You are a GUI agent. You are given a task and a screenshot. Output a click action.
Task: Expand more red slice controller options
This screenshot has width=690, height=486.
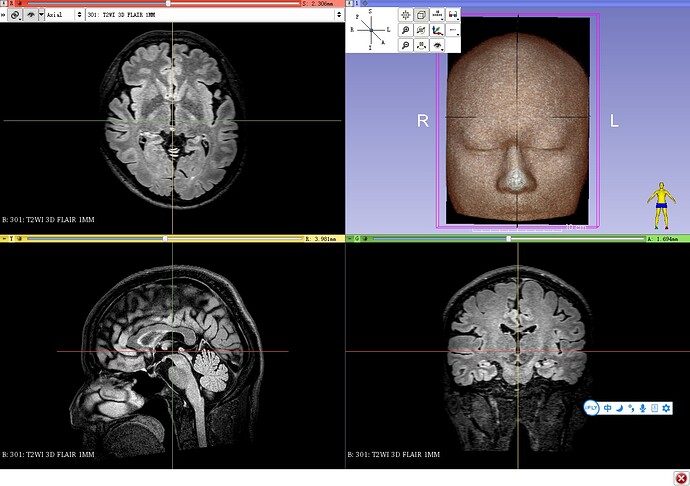tap(3, 15)
